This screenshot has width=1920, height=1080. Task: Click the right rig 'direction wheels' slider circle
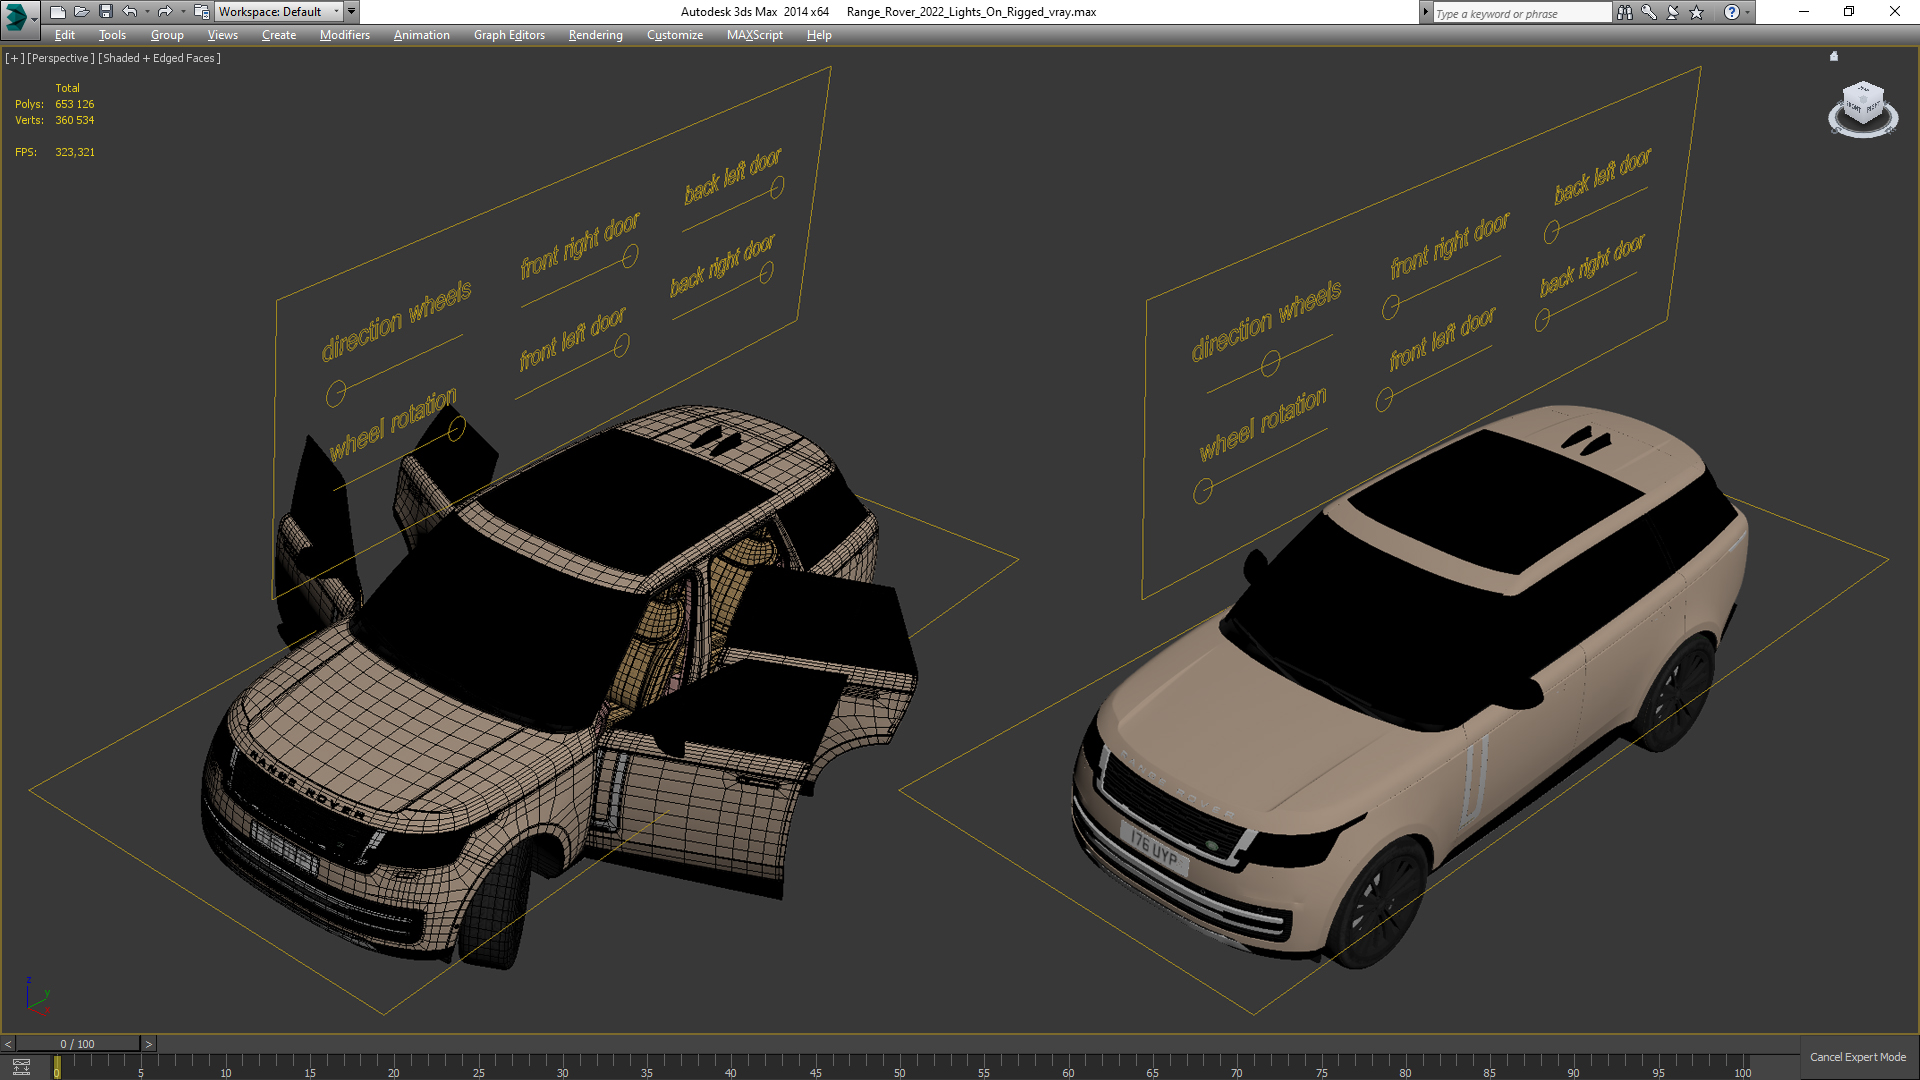1270,363
